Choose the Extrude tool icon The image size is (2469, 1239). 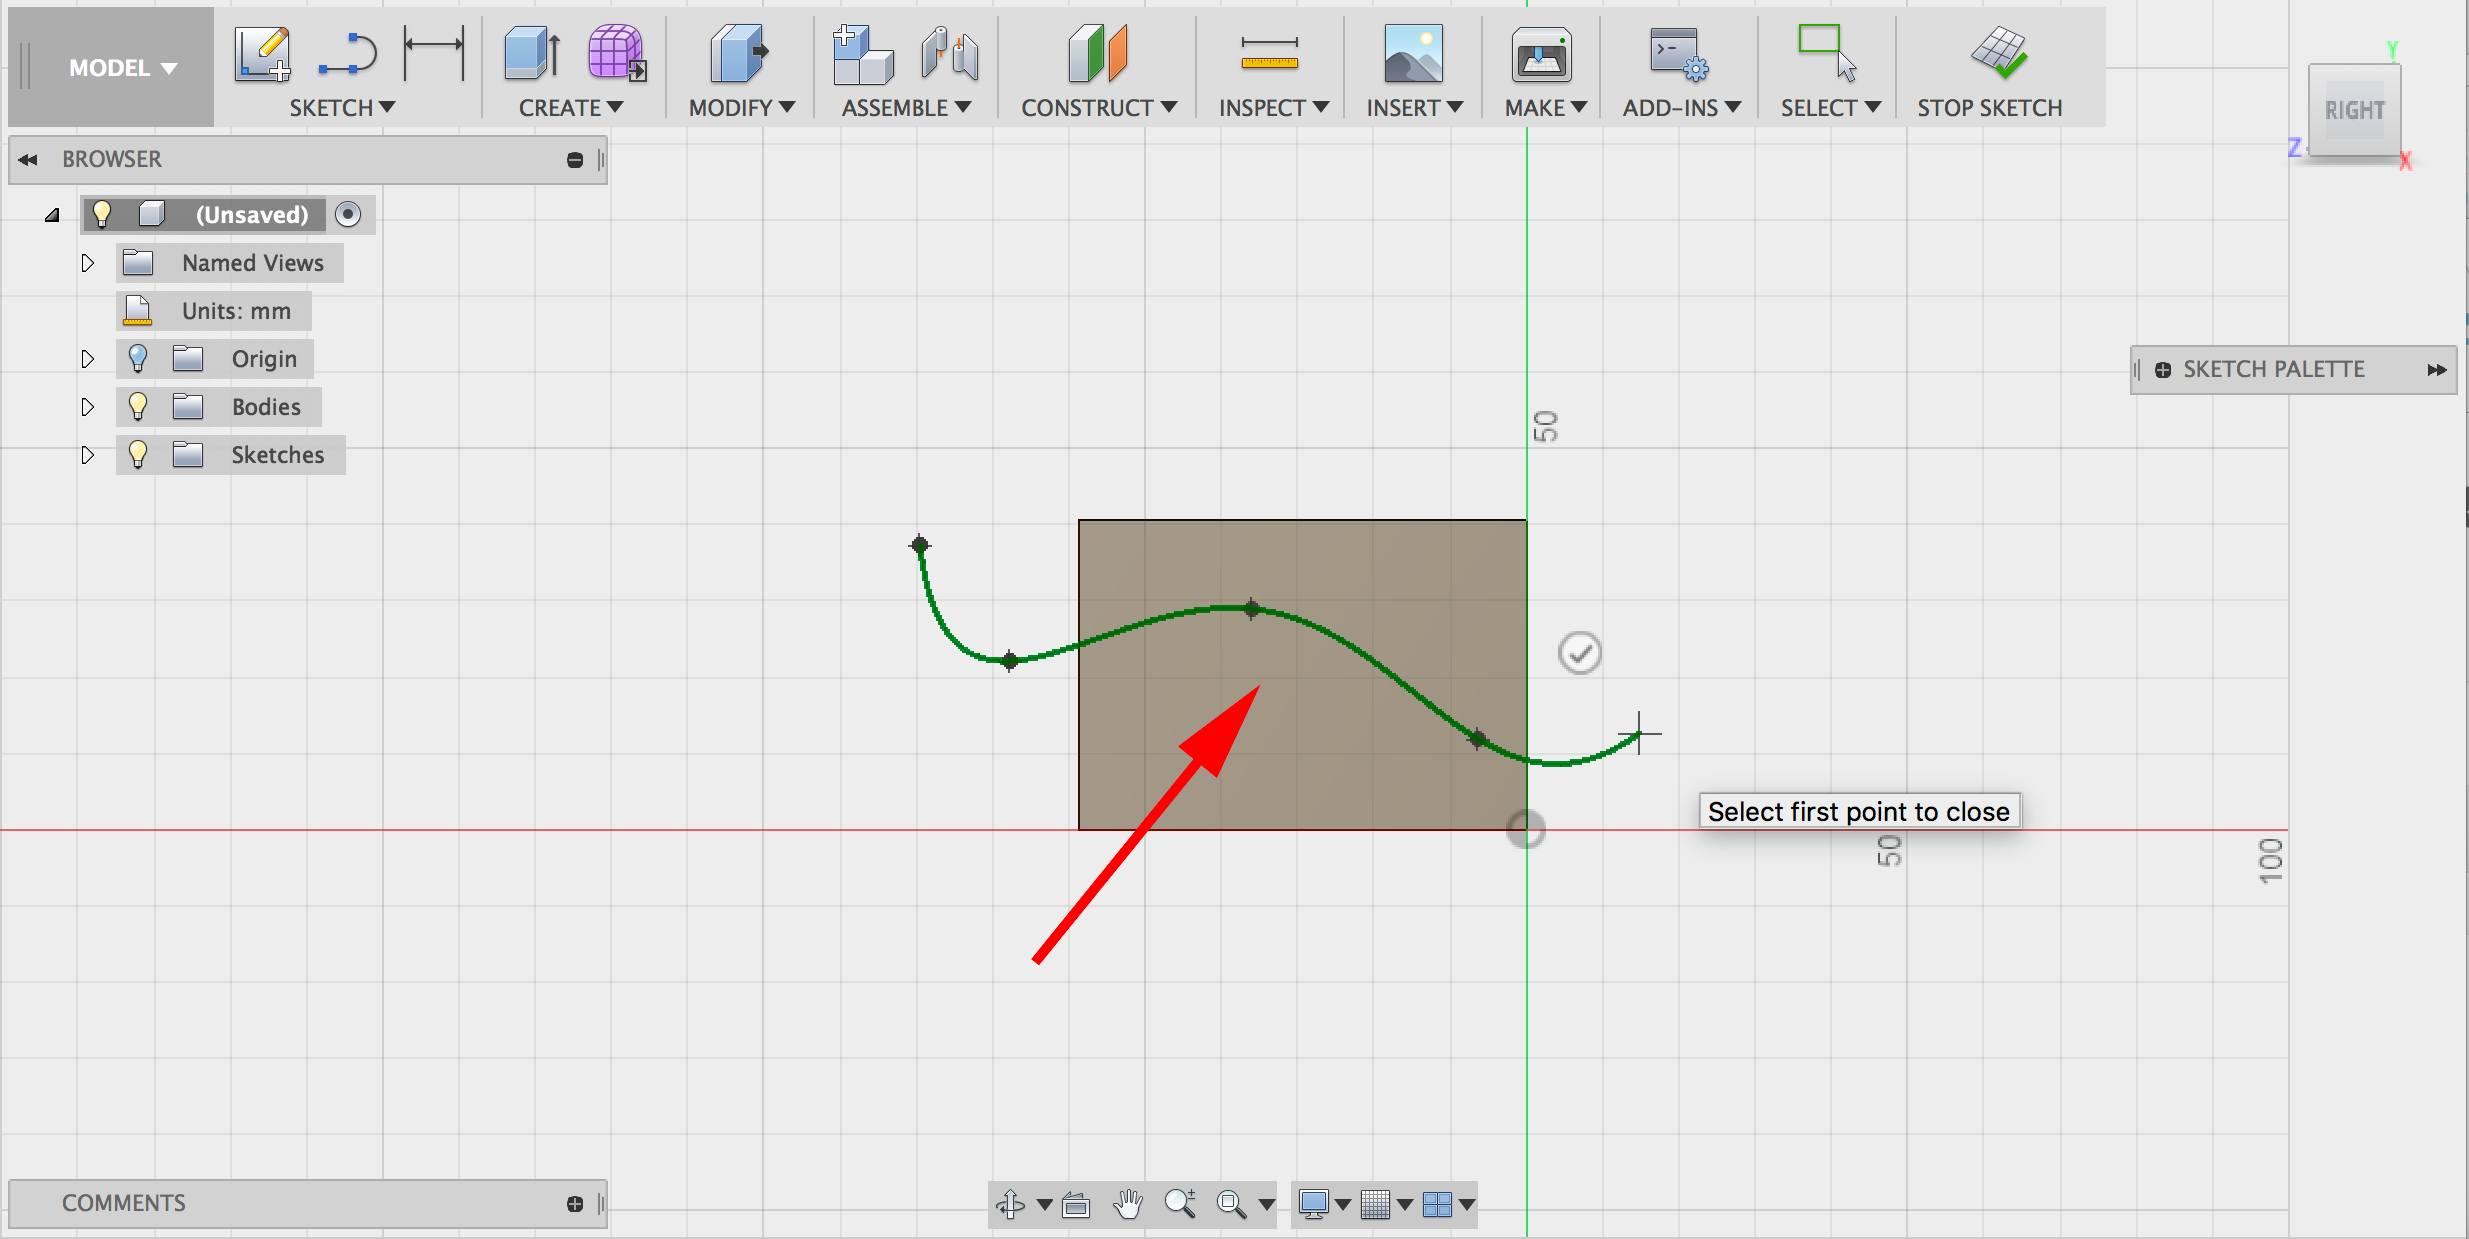tap(531, 54)
